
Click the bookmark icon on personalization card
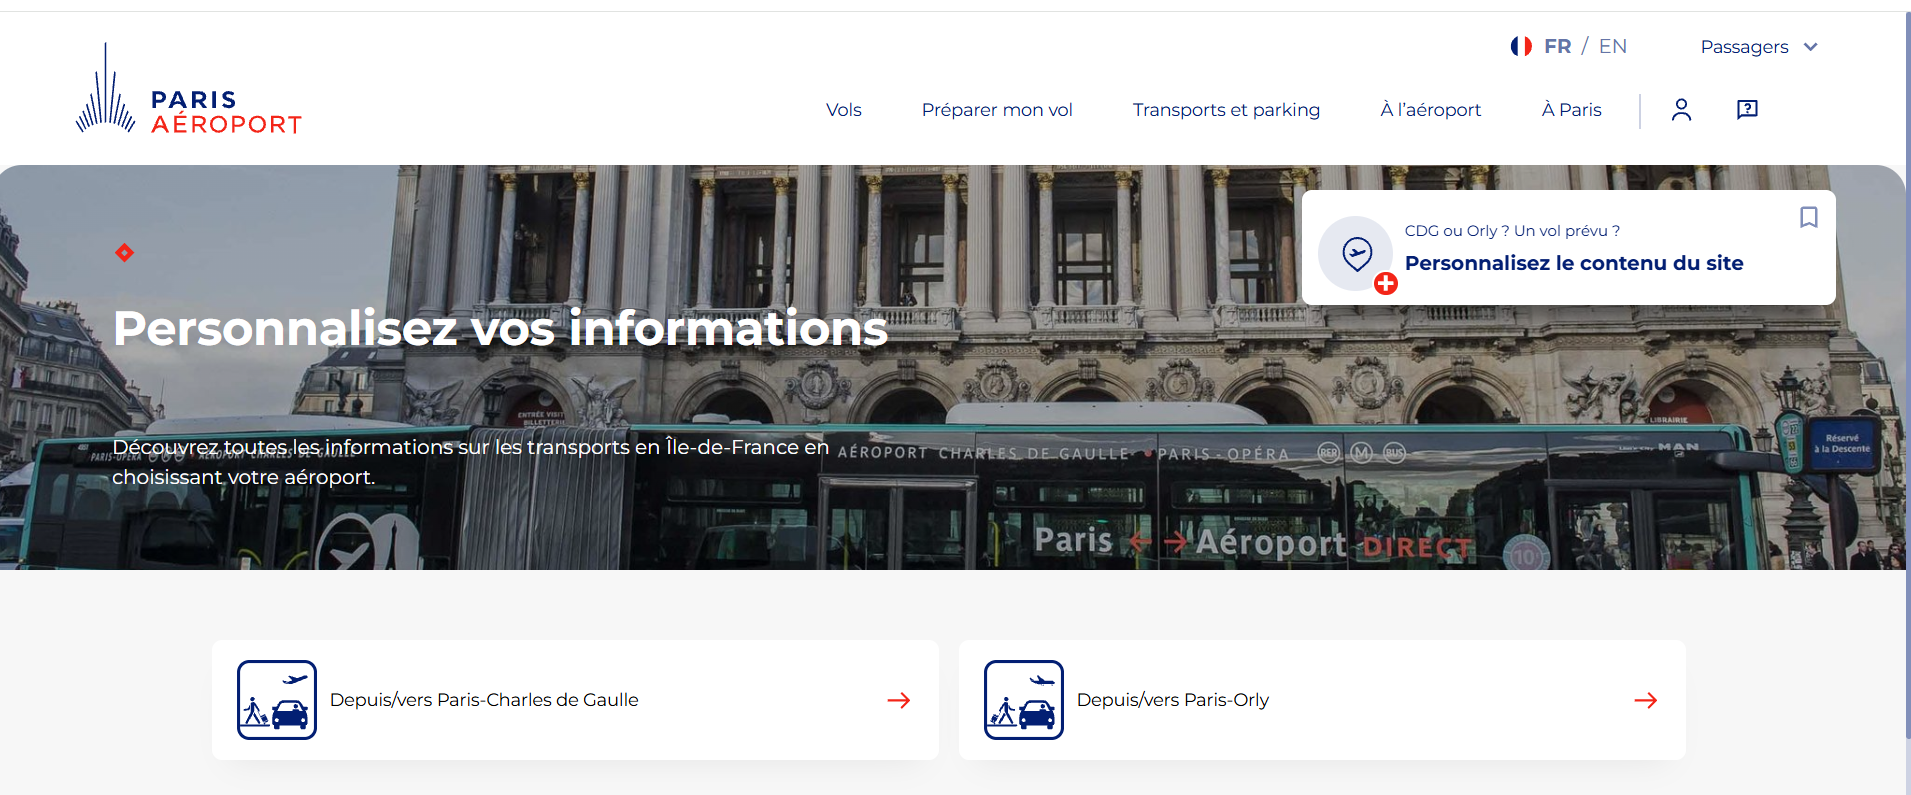[x=1808, y=217]
